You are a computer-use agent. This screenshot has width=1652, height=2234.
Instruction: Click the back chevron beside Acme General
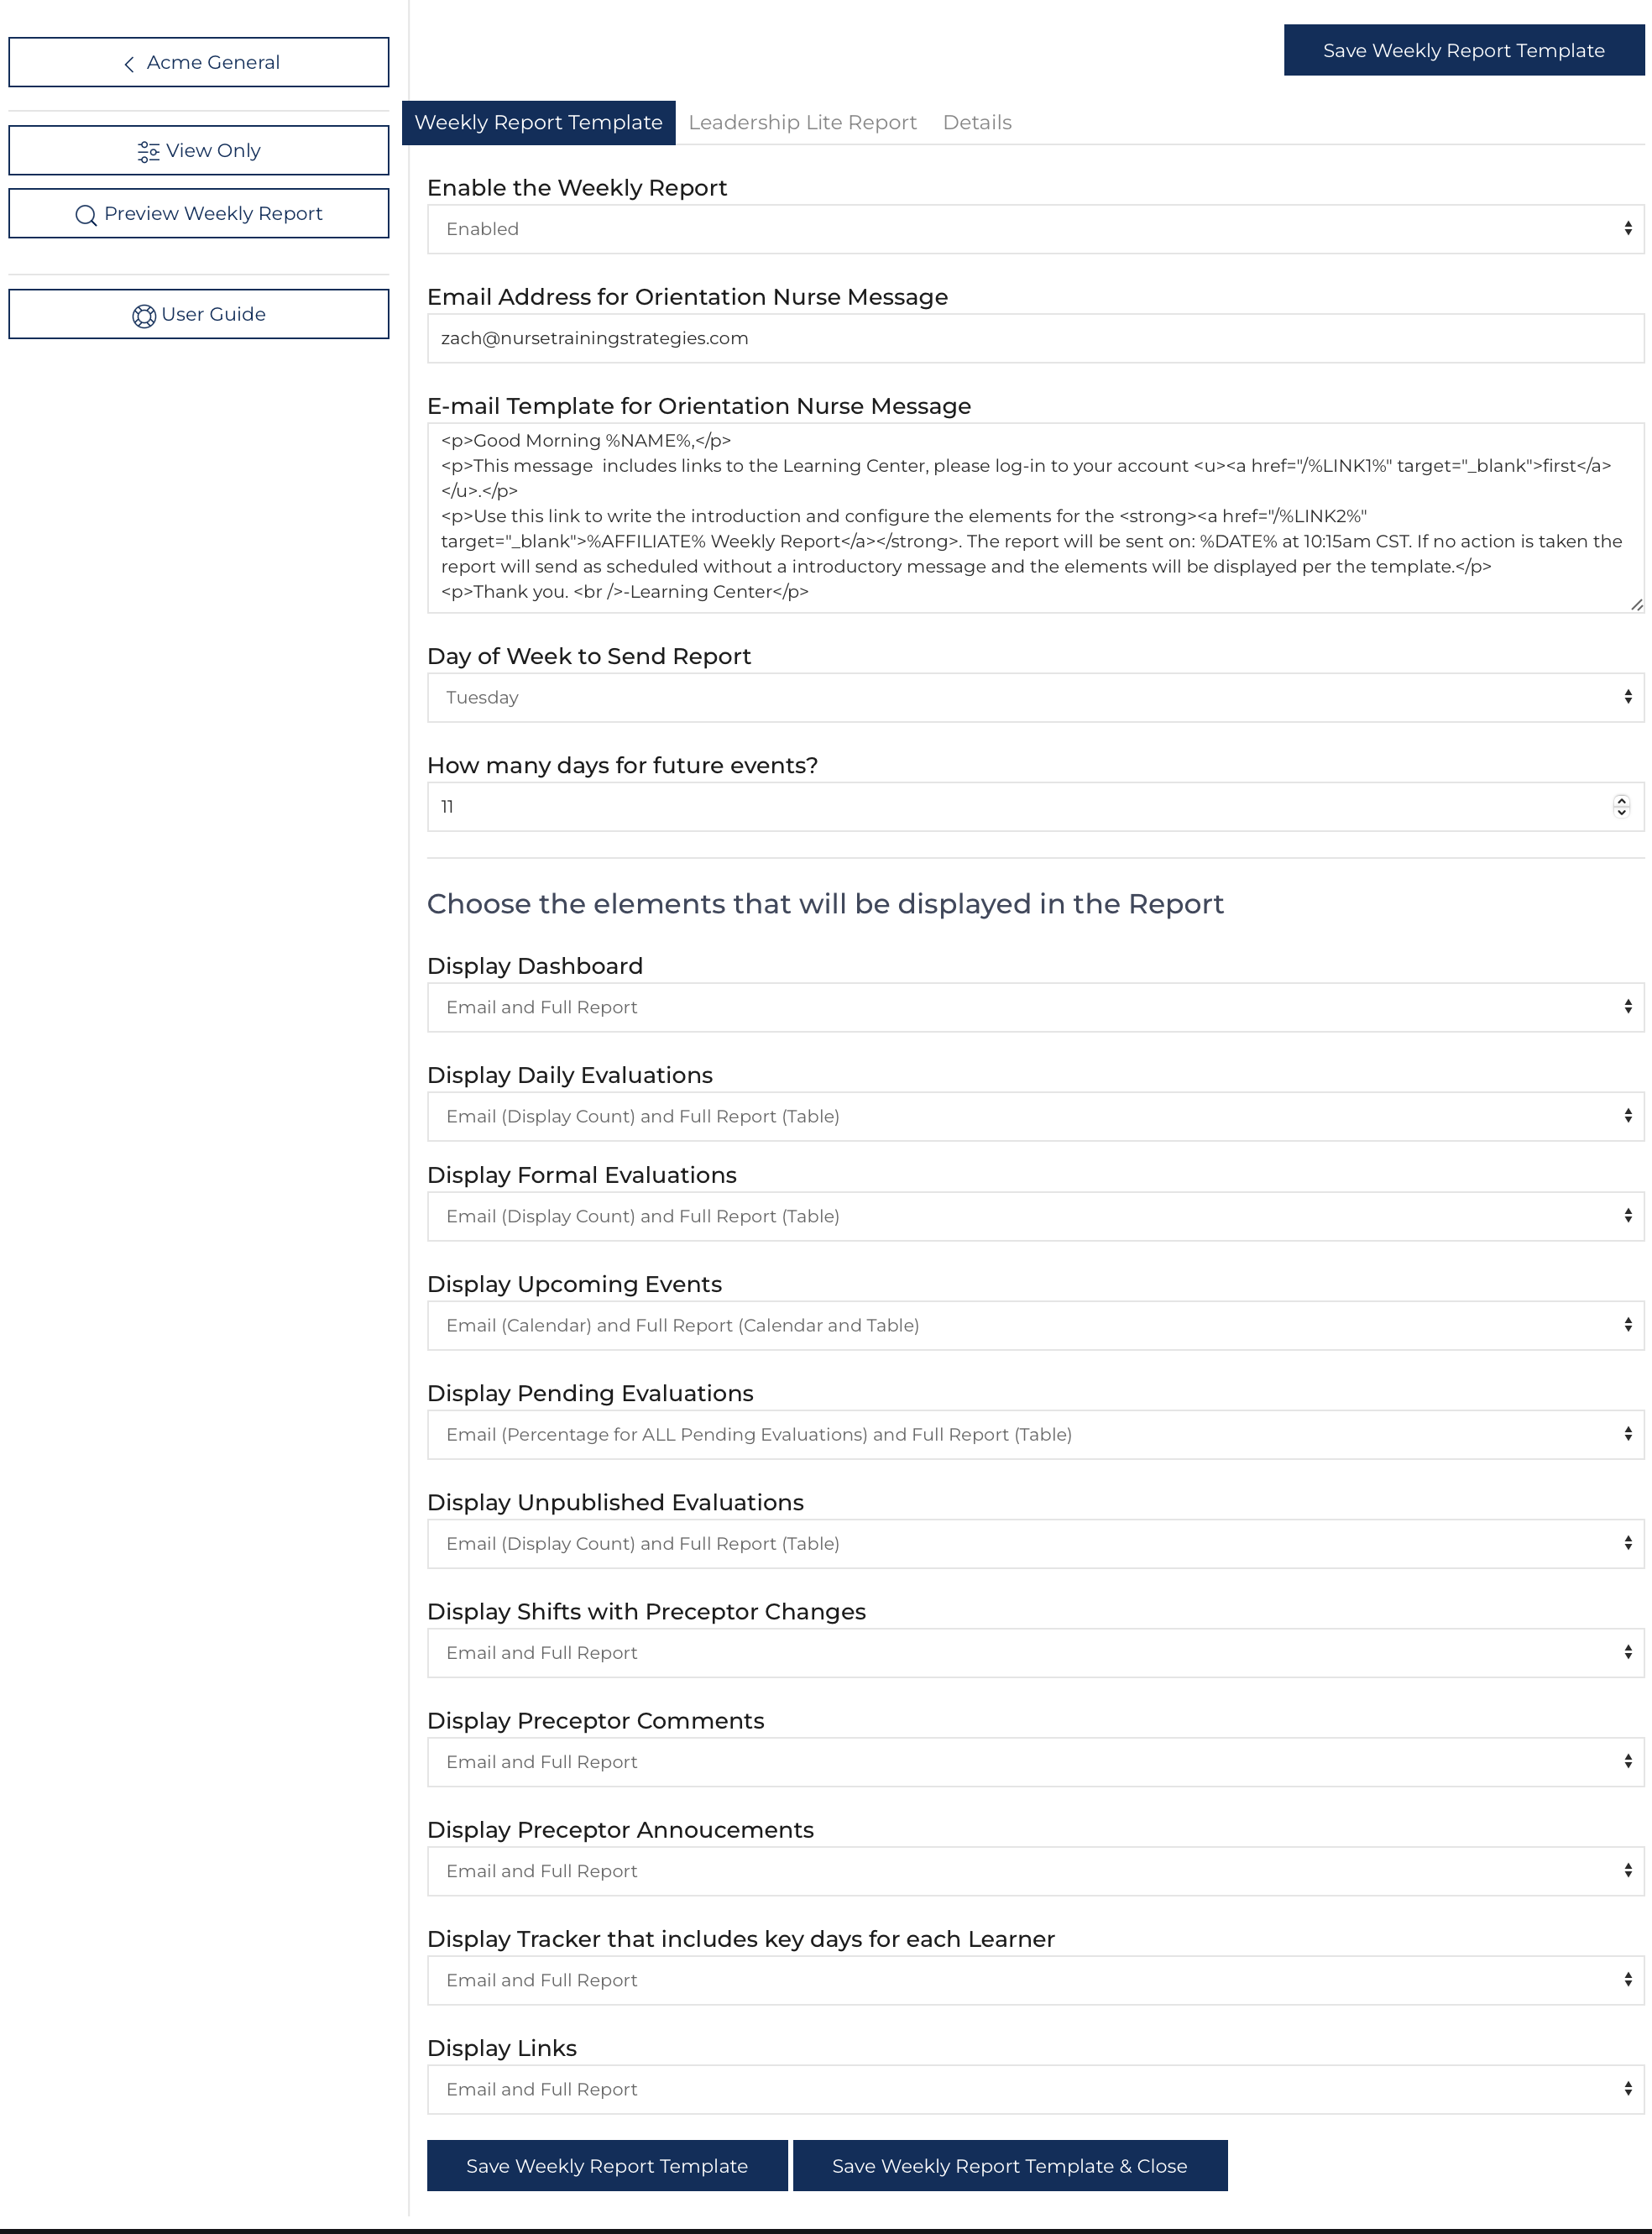click(129, 64)
